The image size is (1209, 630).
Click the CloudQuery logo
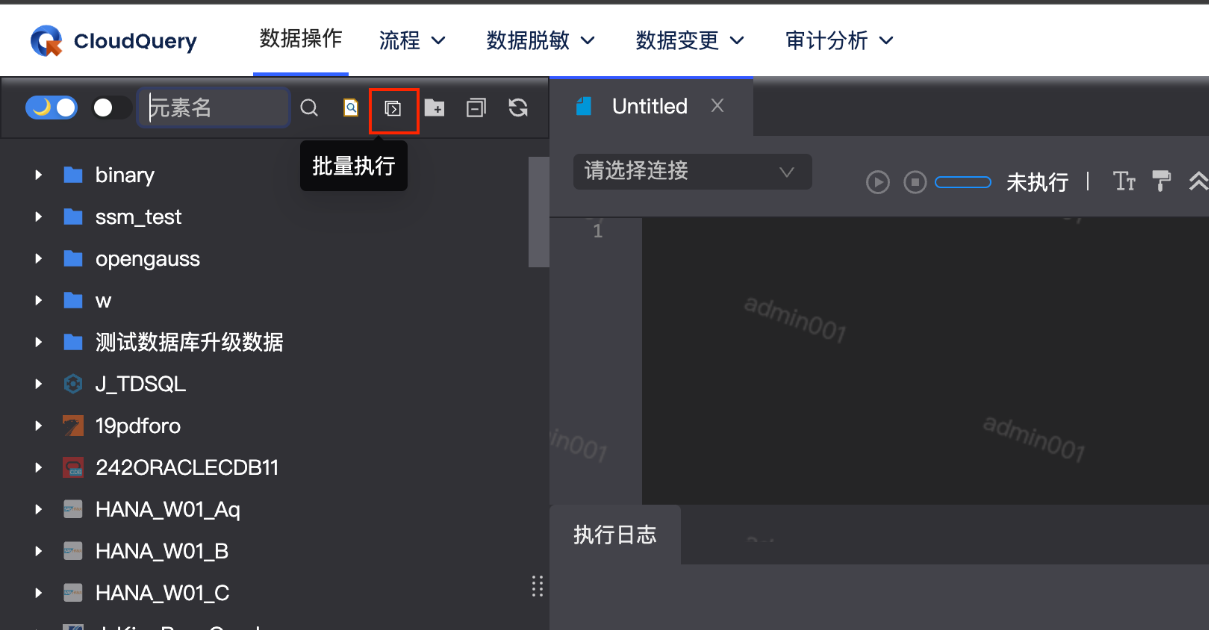tap(47, 41)
